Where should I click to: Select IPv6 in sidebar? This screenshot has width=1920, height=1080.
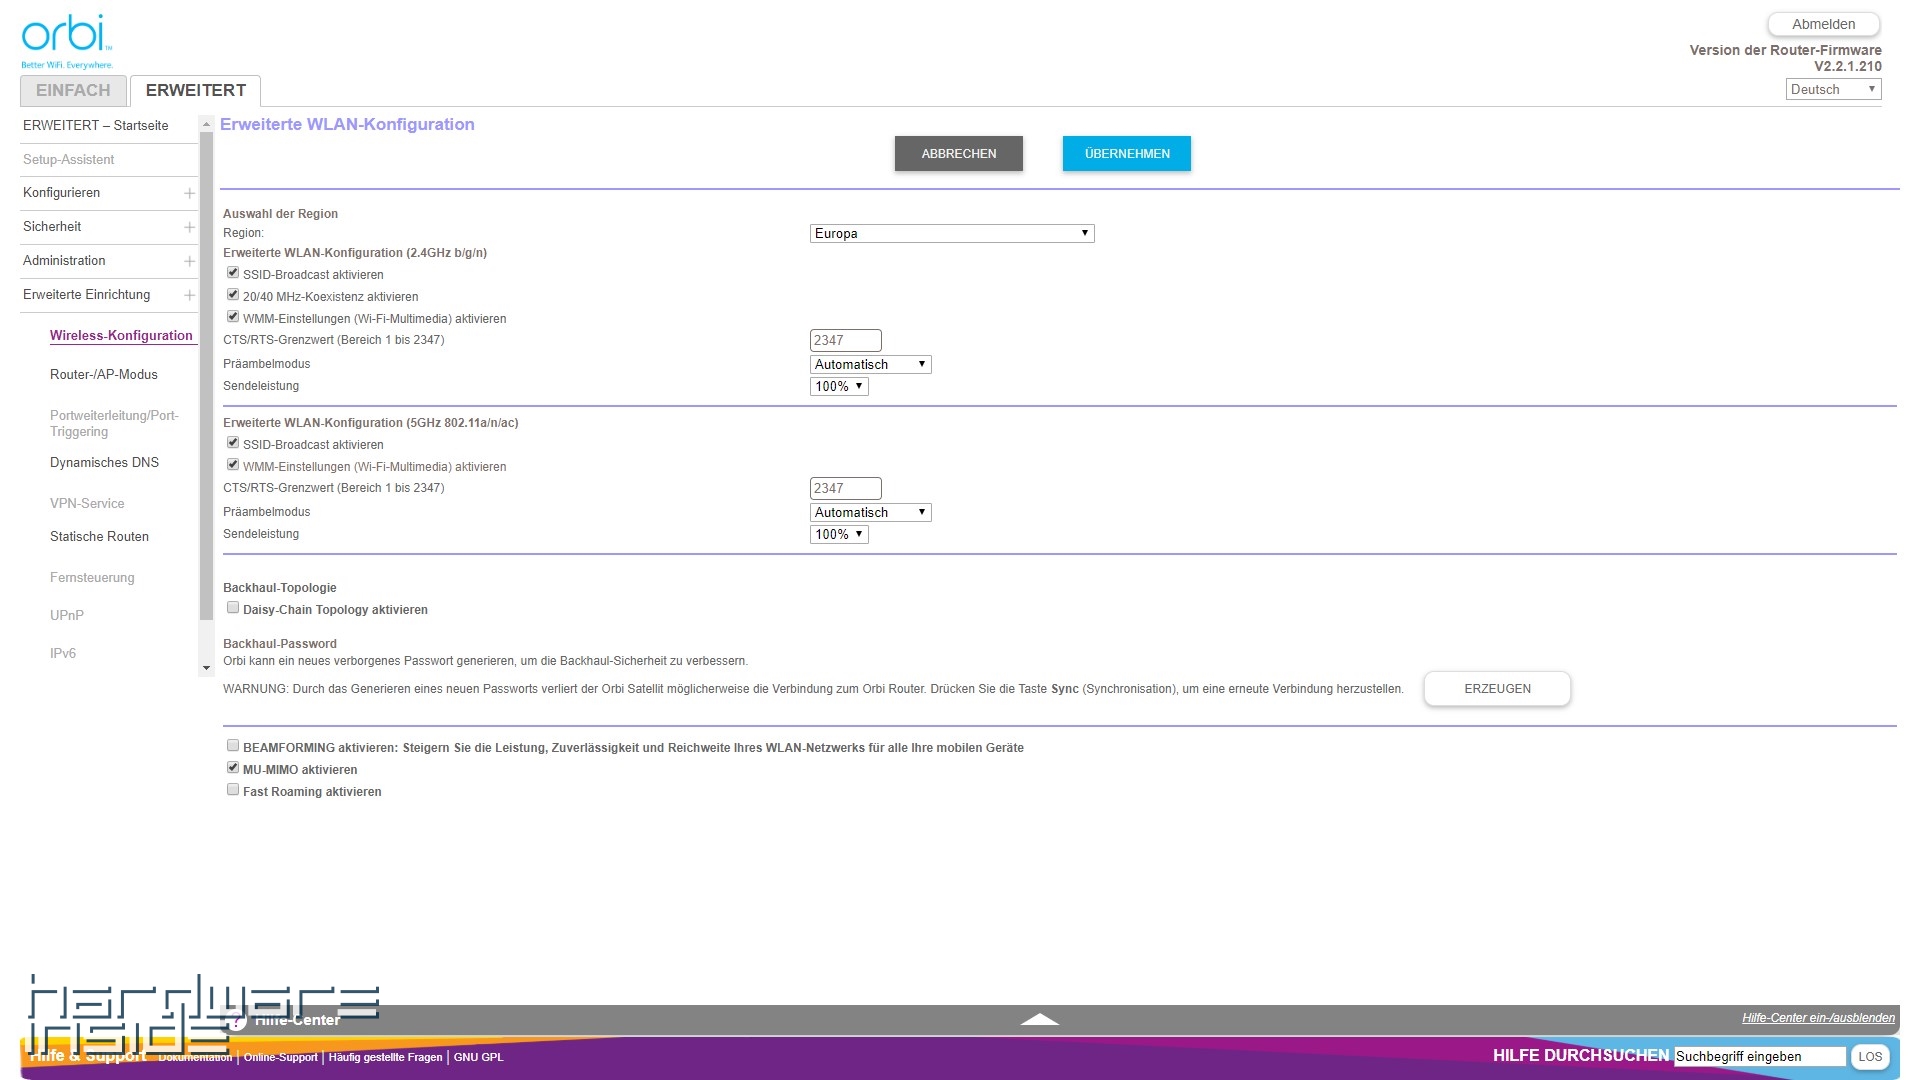[x=63, y=653]
